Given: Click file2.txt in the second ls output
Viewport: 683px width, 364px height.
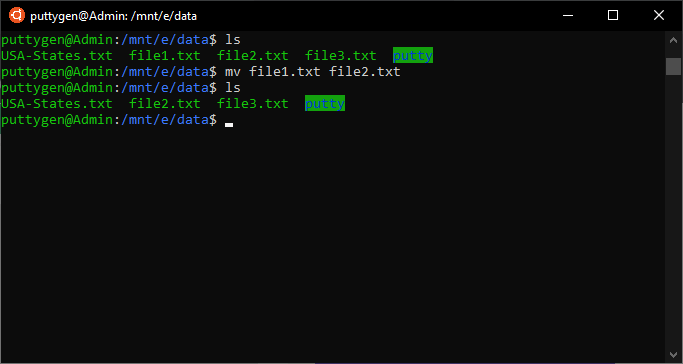Looking at the screenshot, I should coord(165,104).
